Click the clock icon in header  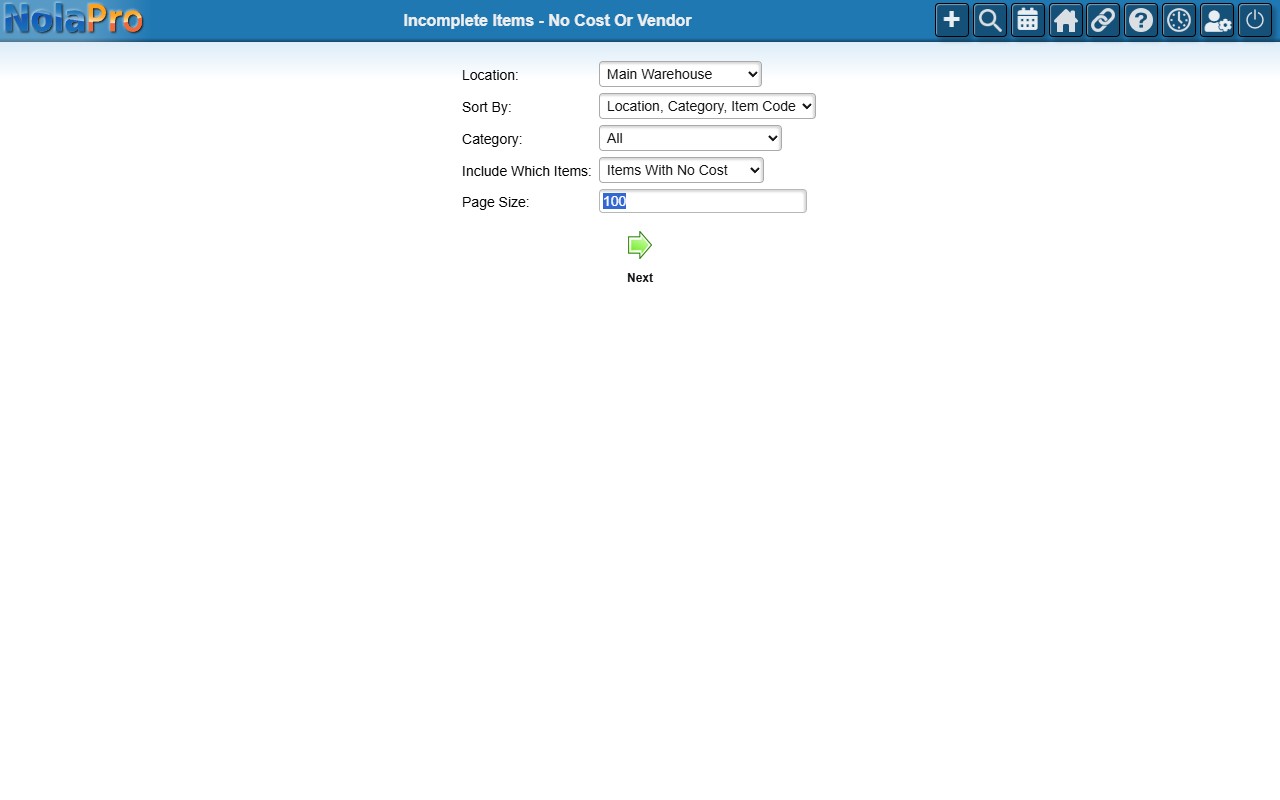click(1179, 20)
